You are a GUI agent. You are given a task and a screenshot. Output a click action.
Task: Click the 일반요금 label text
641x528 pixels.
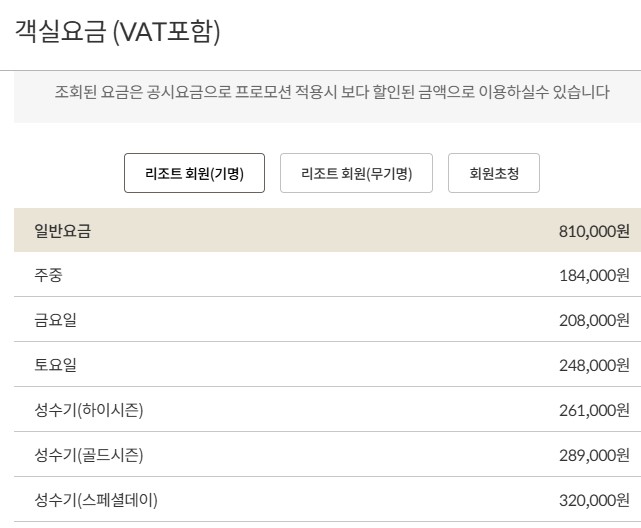click(62, 231)
